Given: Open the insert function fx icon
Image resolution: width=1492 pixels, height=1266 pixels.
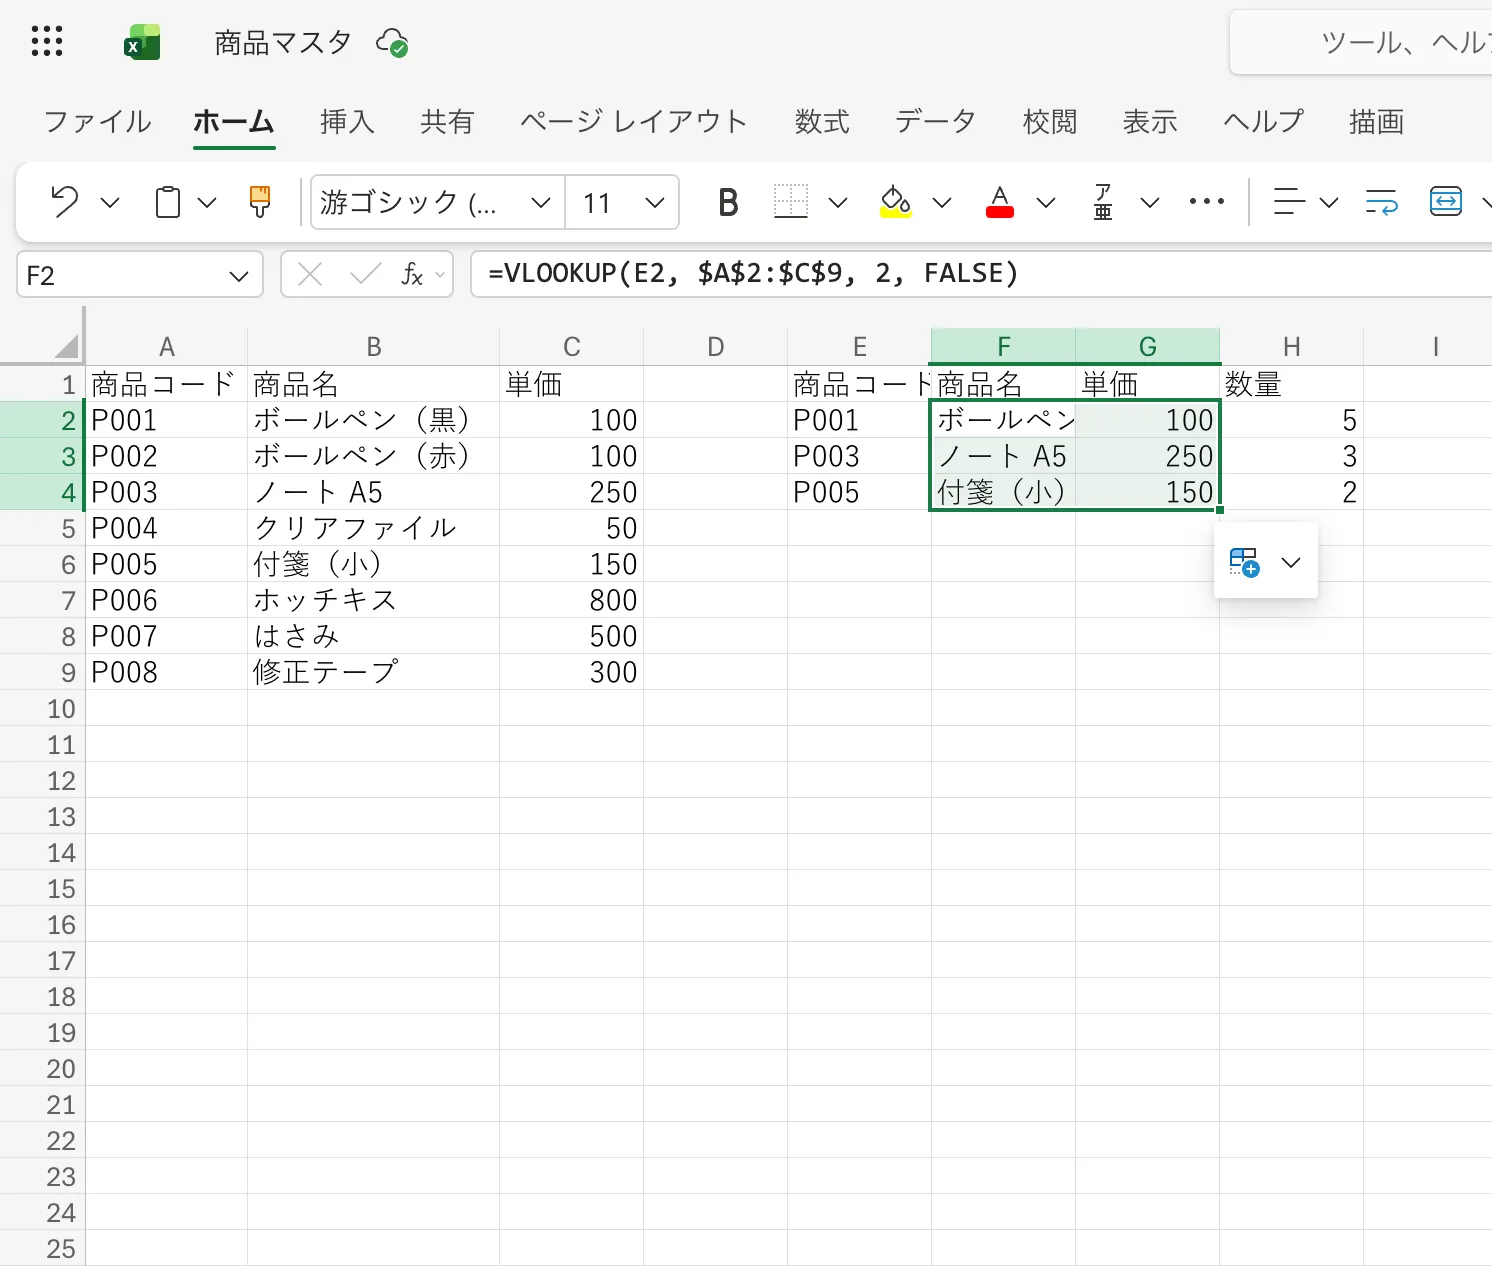Looking at the screenshot, I should click(x=412, y=274).
